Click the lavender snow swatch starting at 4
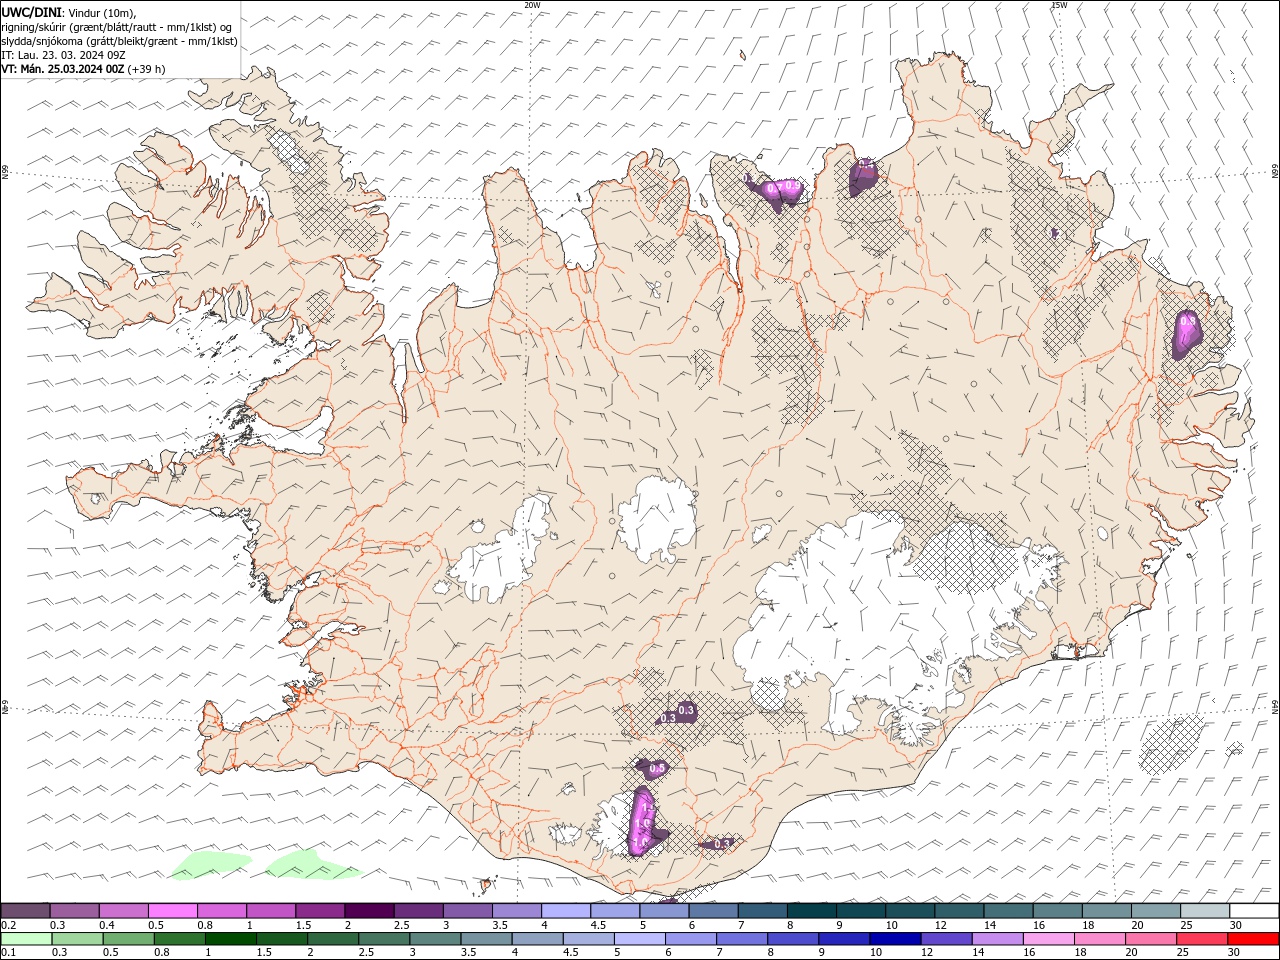 [x=564, y=911]
